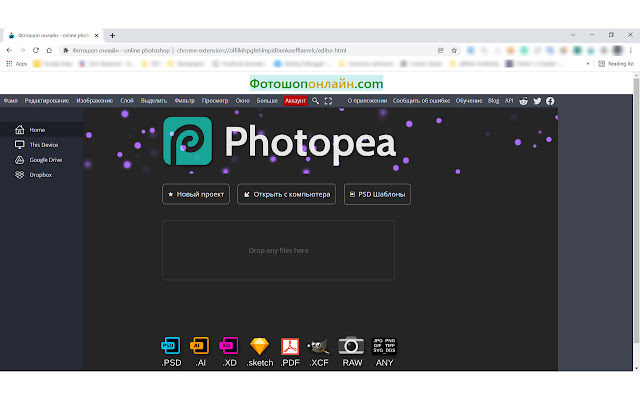Image resolution: width=640 pixels, height=400 pixels.
Task: Click the Photopea spiral logo
Action: (x=187, y=141)
